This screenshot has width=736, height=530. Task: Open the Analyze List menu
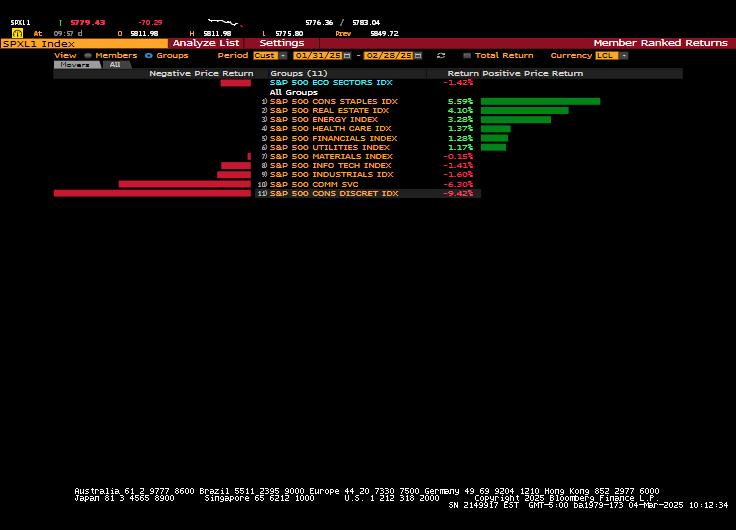(x=206, y=43)
